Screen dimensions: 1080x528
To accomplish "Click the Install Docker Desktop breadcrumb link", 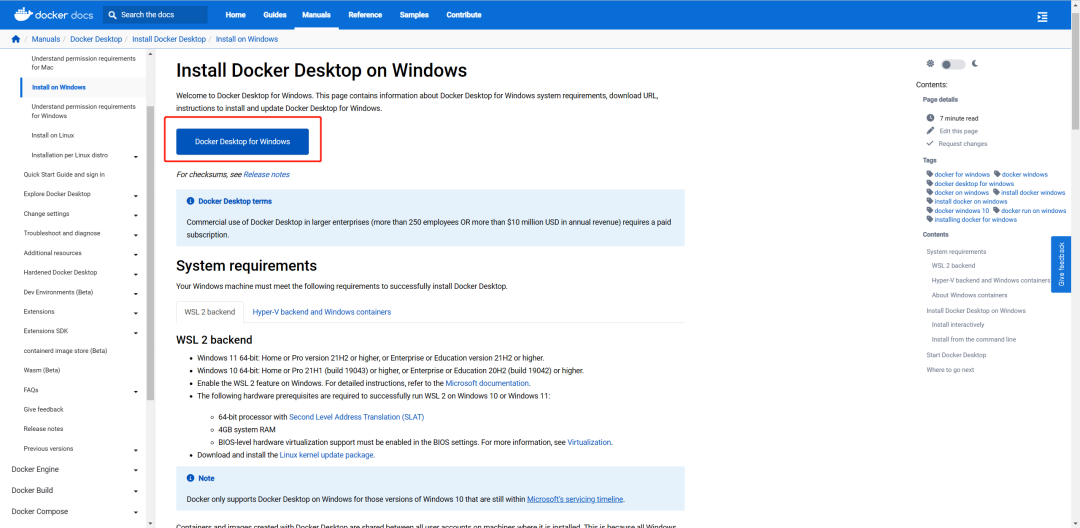I will coord(169,39).
